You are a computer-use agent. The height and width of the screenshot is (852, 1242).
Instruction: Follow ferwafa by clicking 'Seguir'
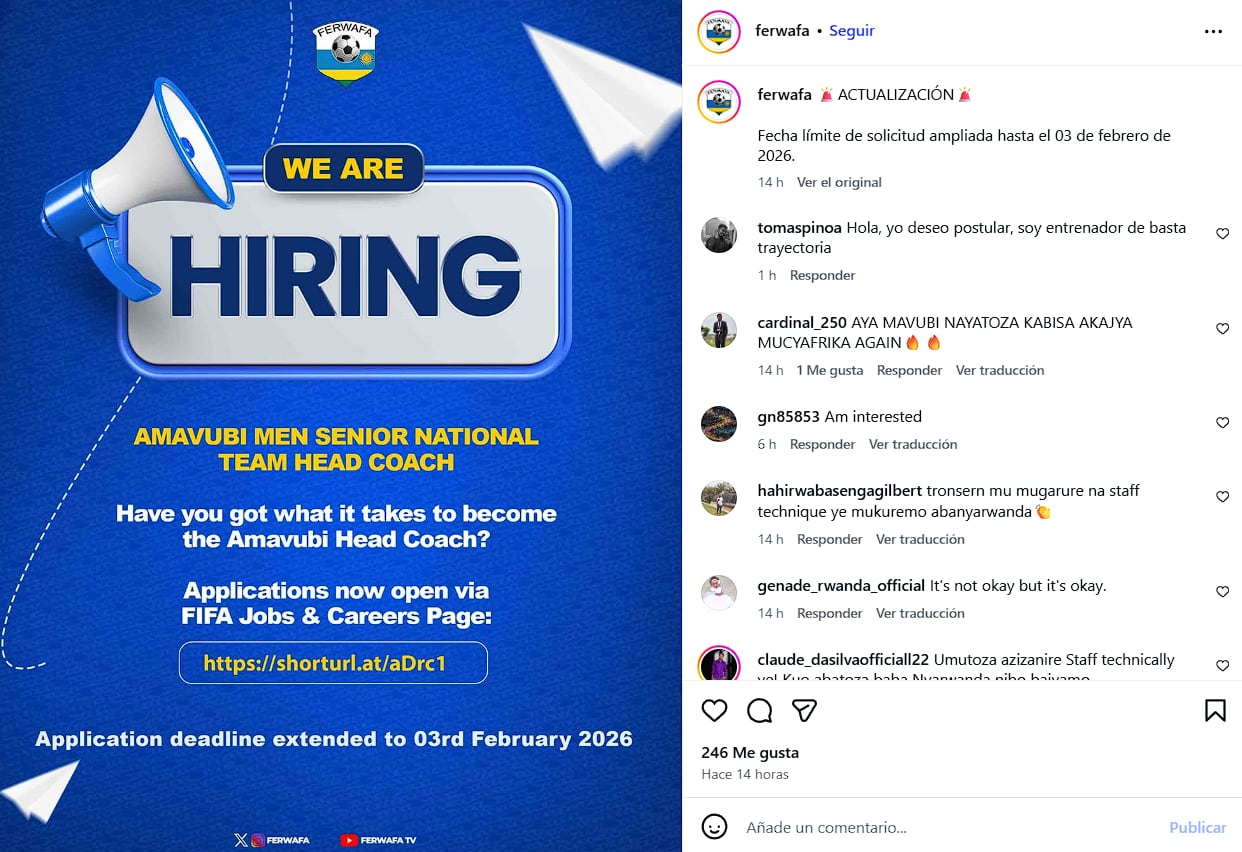pos(851,30)
